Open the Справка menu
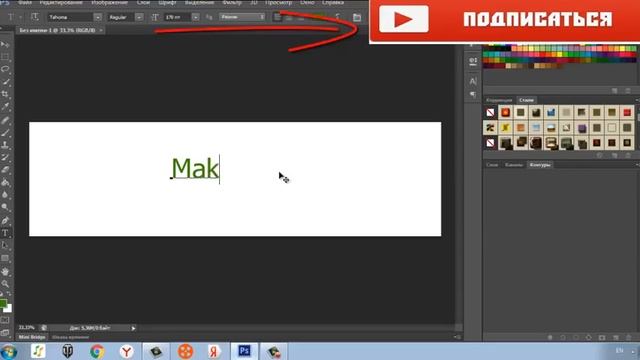The image size is (640, 360). pos(333,2)
